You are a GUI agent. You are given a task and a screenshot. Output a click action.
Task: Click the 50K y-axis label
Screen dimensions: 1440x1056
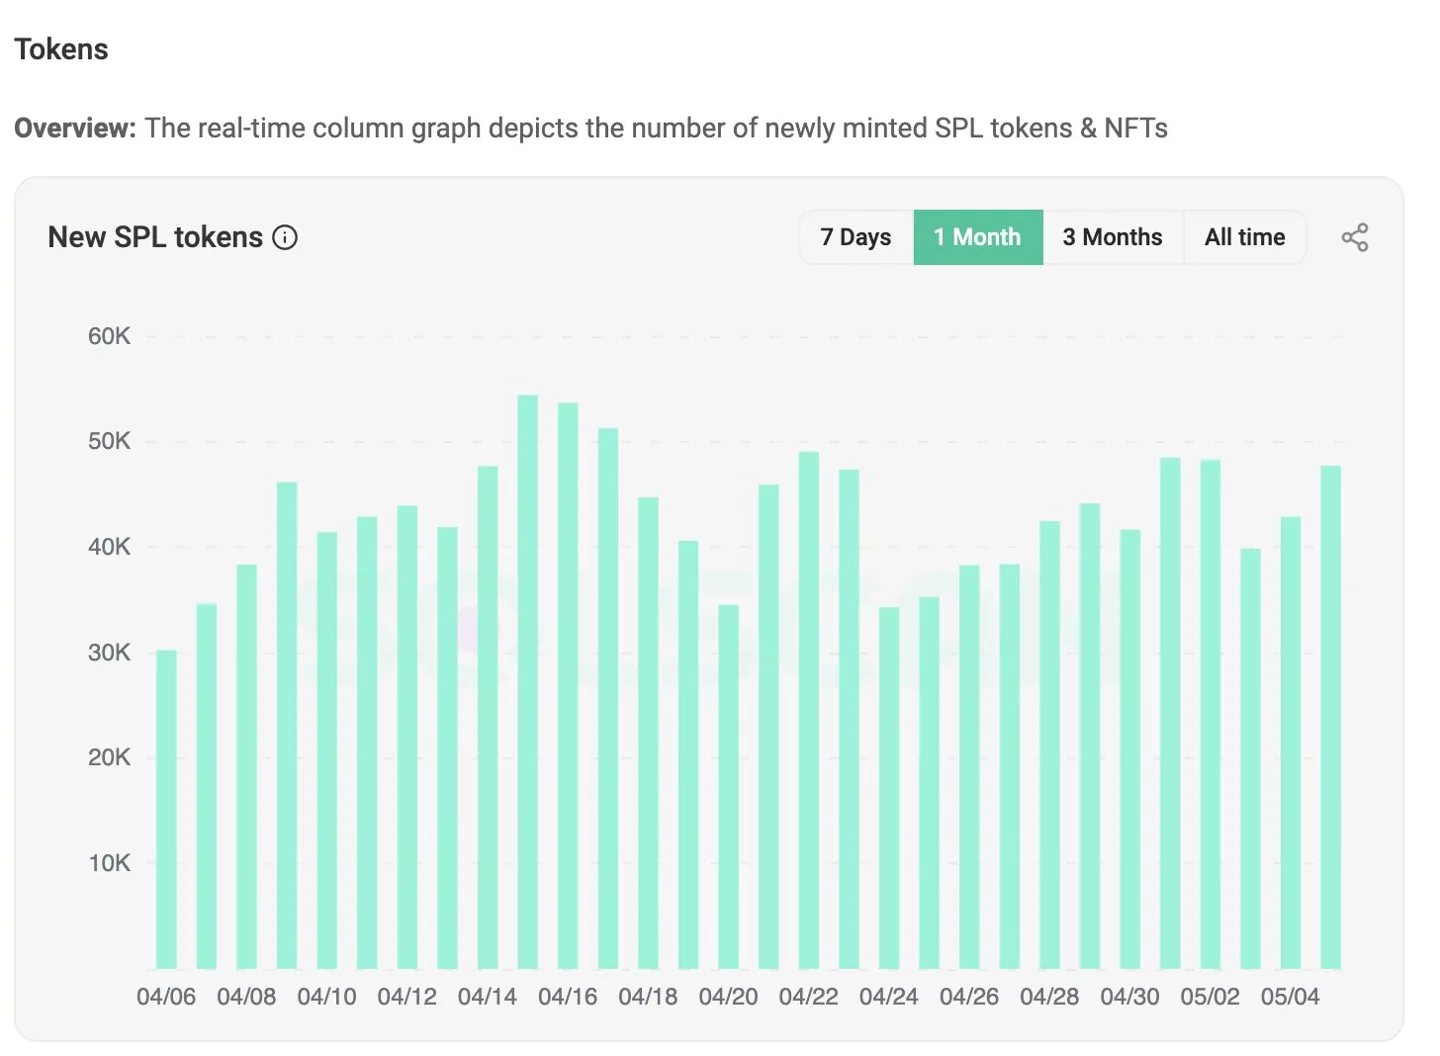tap(109, 441)
